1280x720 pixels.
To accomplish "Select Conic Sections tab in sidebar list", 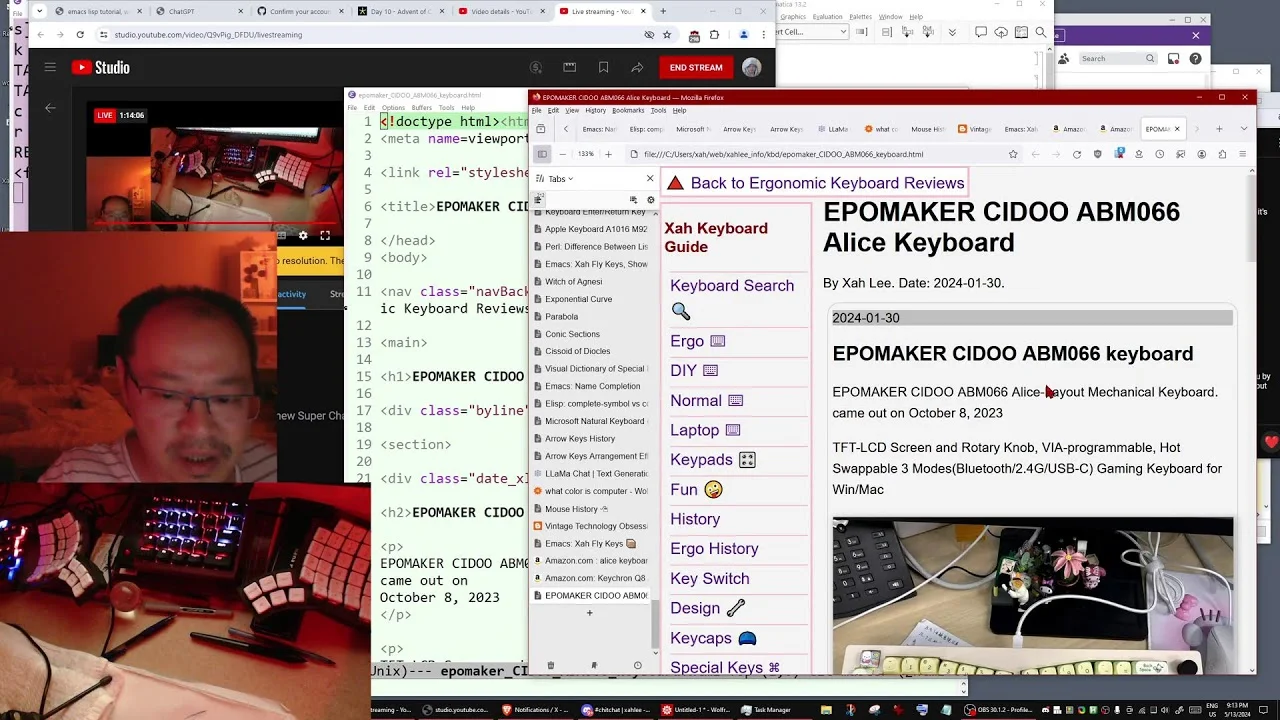I will point(573,334).
